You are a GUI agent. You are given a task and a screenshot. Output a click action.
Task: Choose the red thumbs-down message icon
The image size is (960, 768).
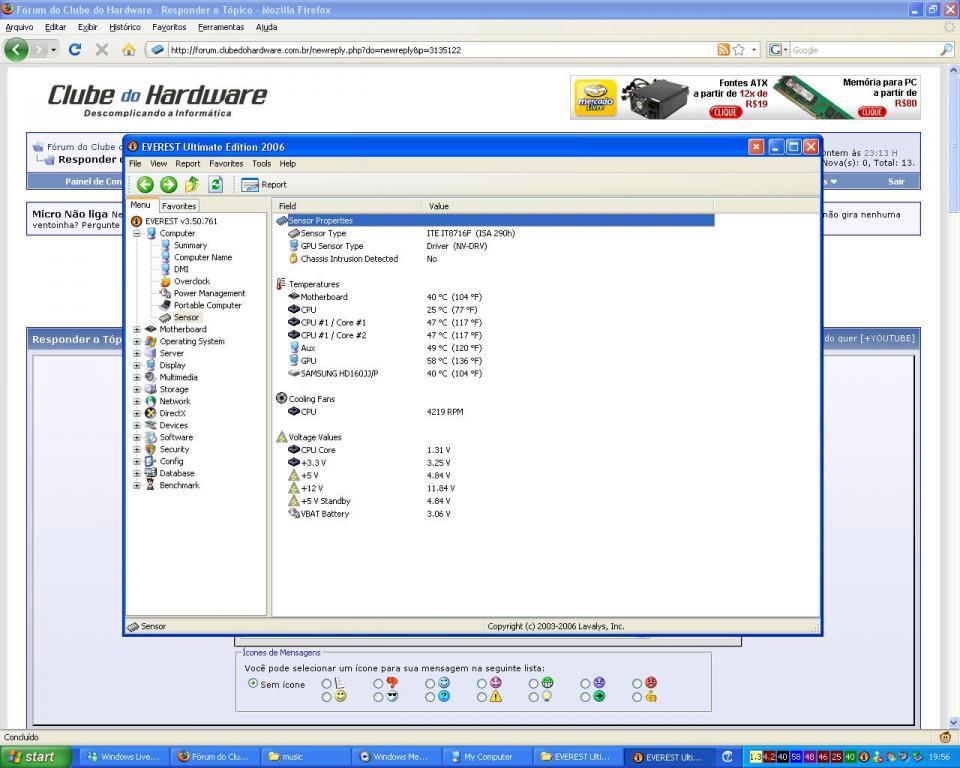coord(378,683)
